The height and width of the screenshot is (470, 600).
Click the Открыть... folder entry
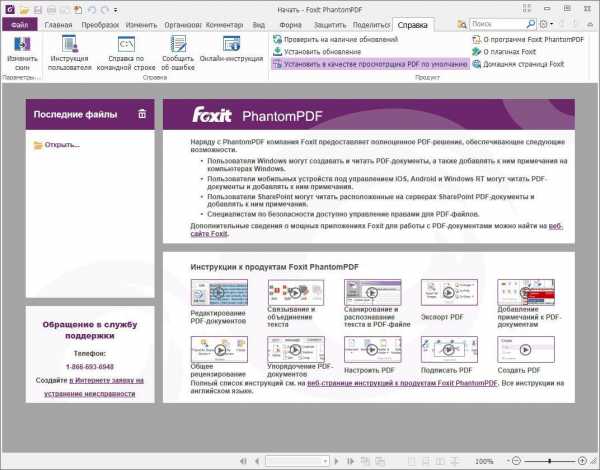pyautogui.click(x=57, y=145)
